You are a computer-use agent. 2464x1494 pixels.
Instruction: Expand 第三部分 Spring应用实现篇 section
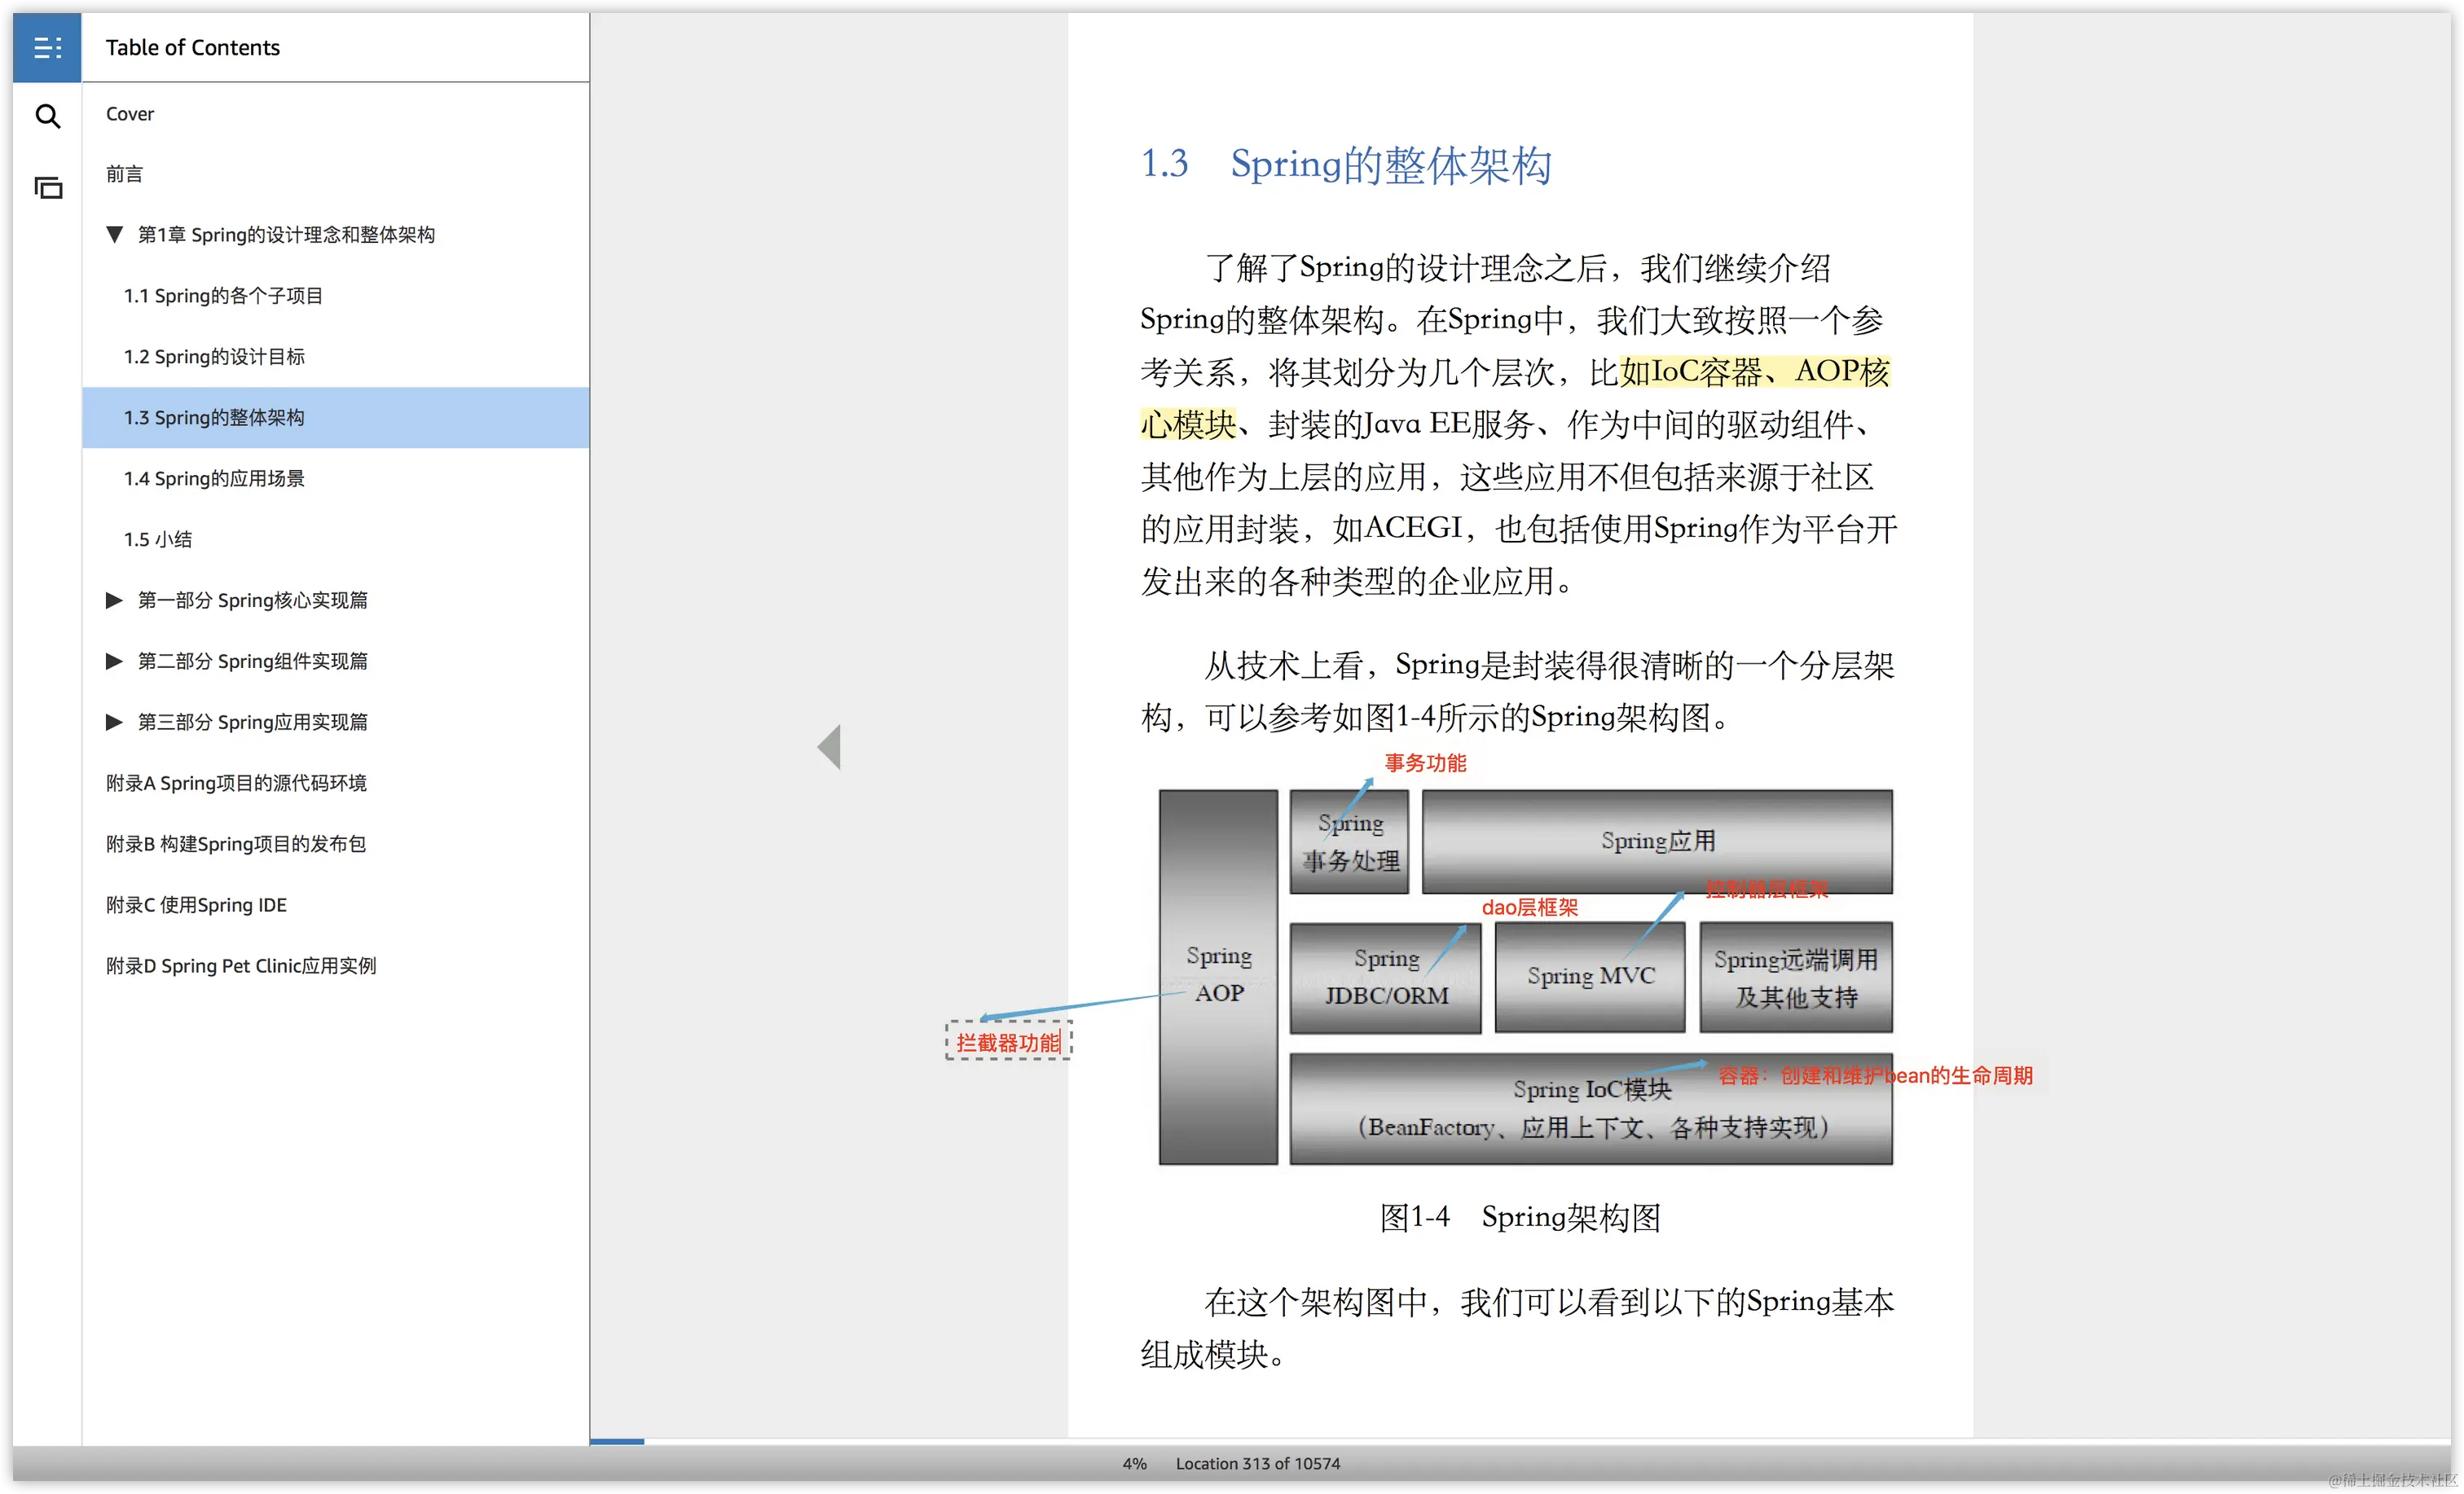(x=114, y=722)
